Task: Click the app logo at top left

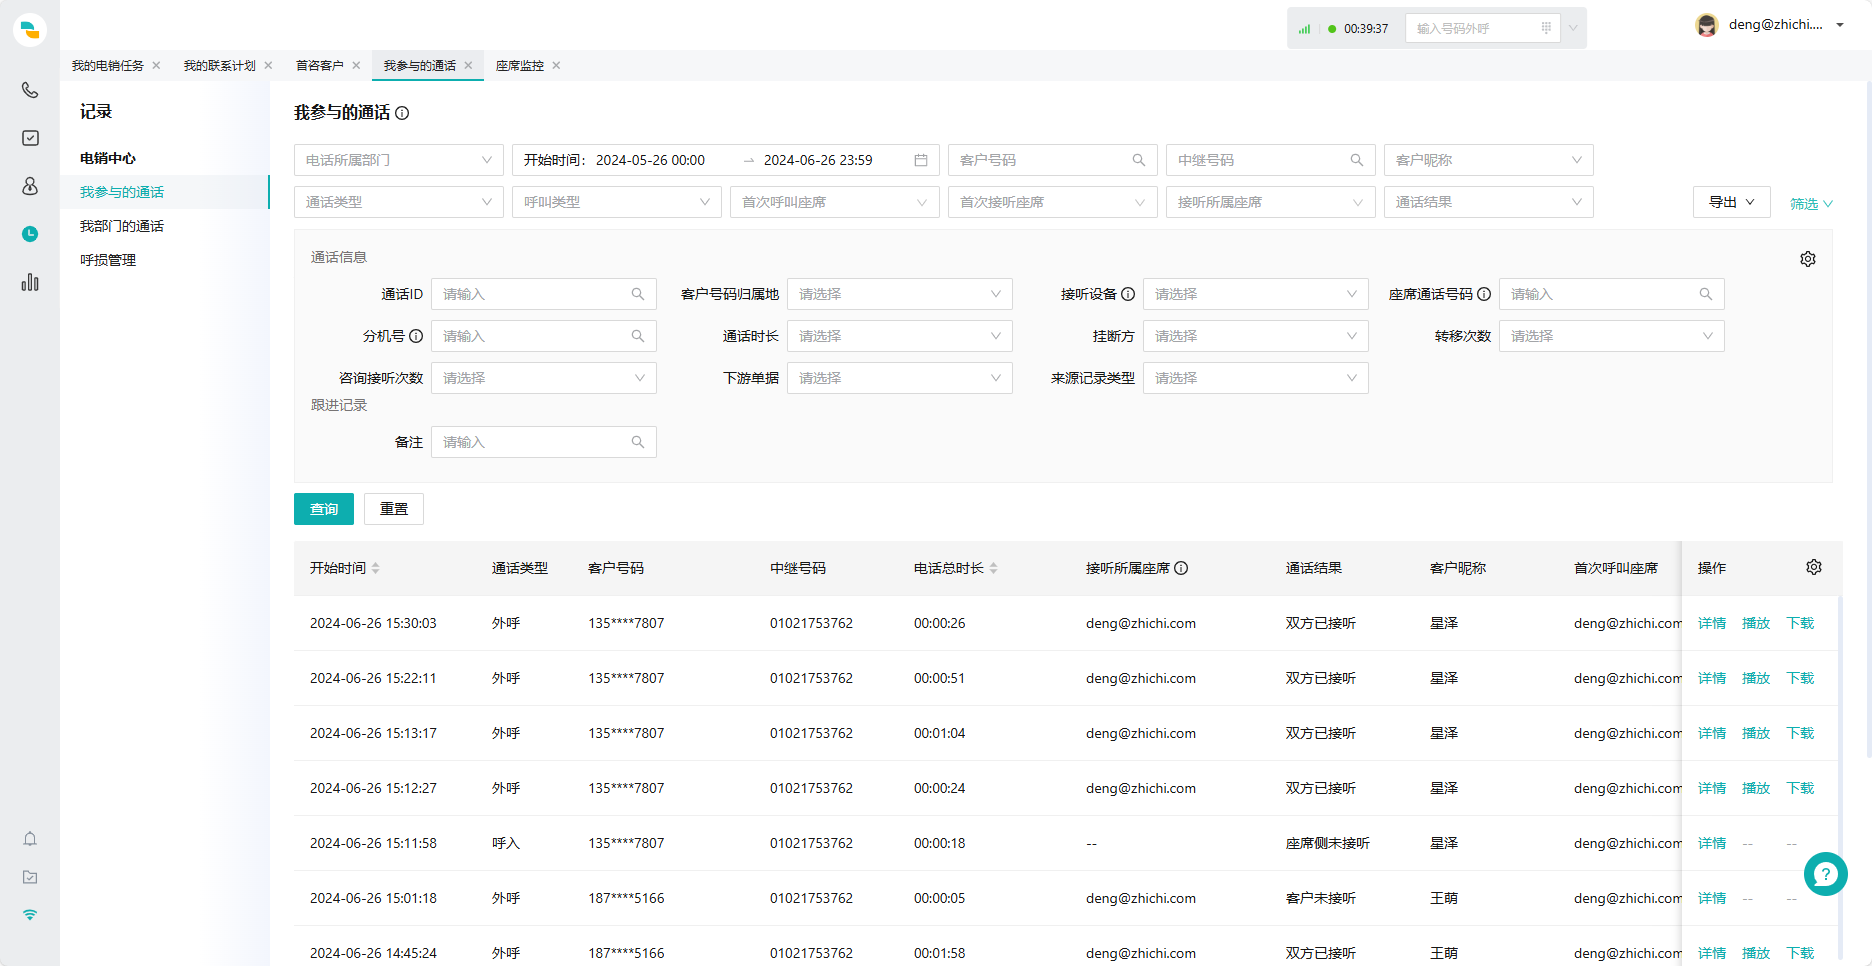Action: [x=30, y=30]
